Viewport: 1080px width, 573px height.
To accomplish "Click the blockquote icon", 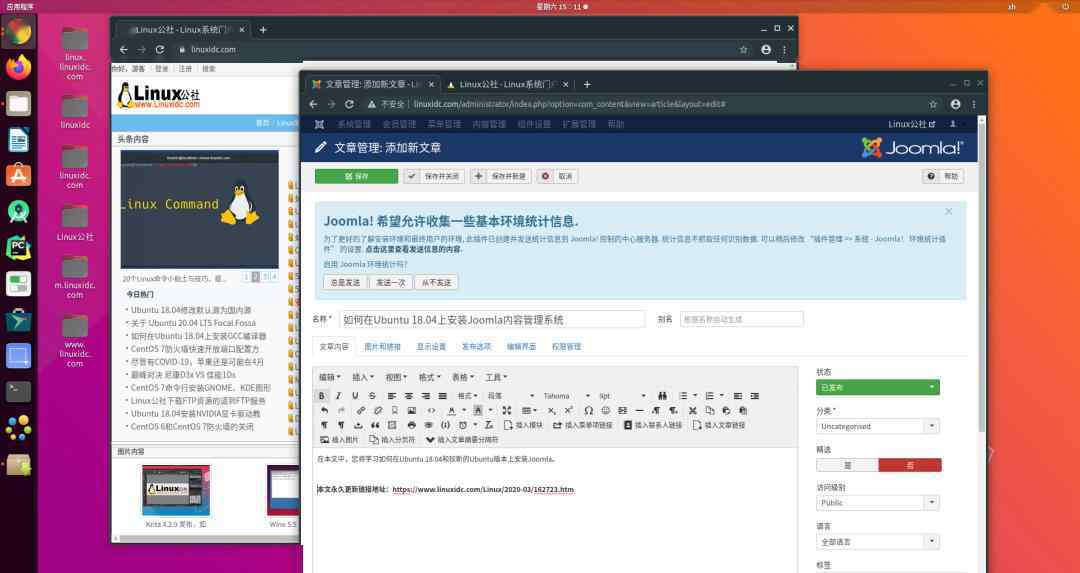I will point(375,425).
